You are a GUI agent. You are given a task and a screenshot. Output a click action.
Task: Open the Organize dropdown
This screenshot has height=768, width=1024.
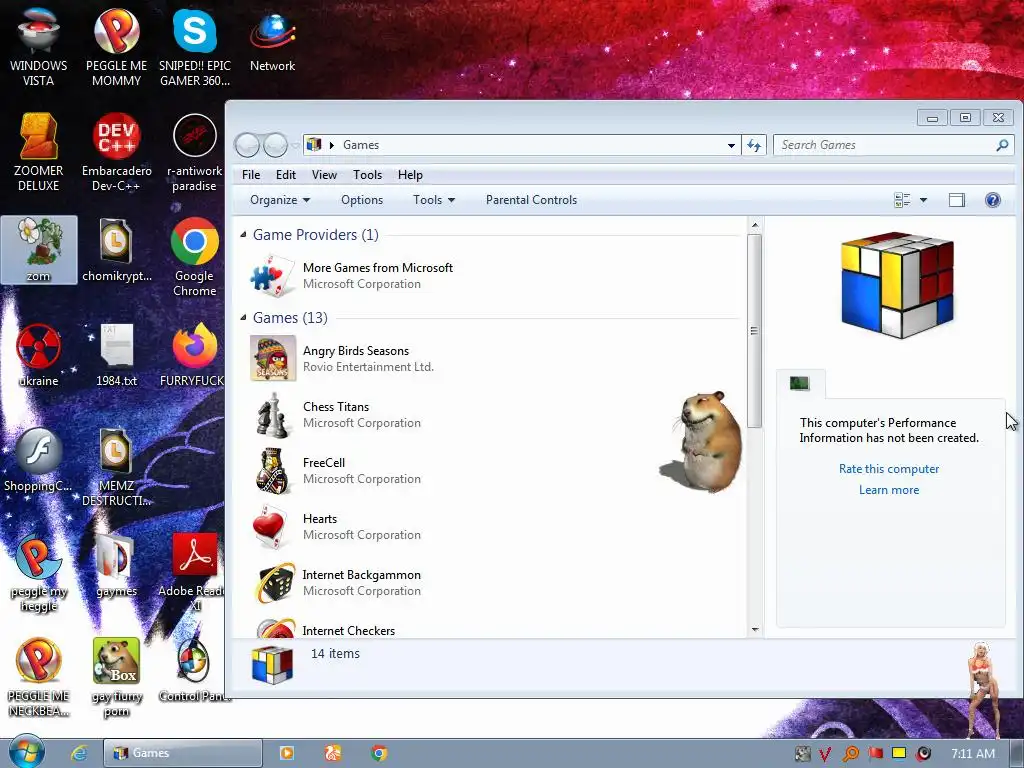pos(280,200)
